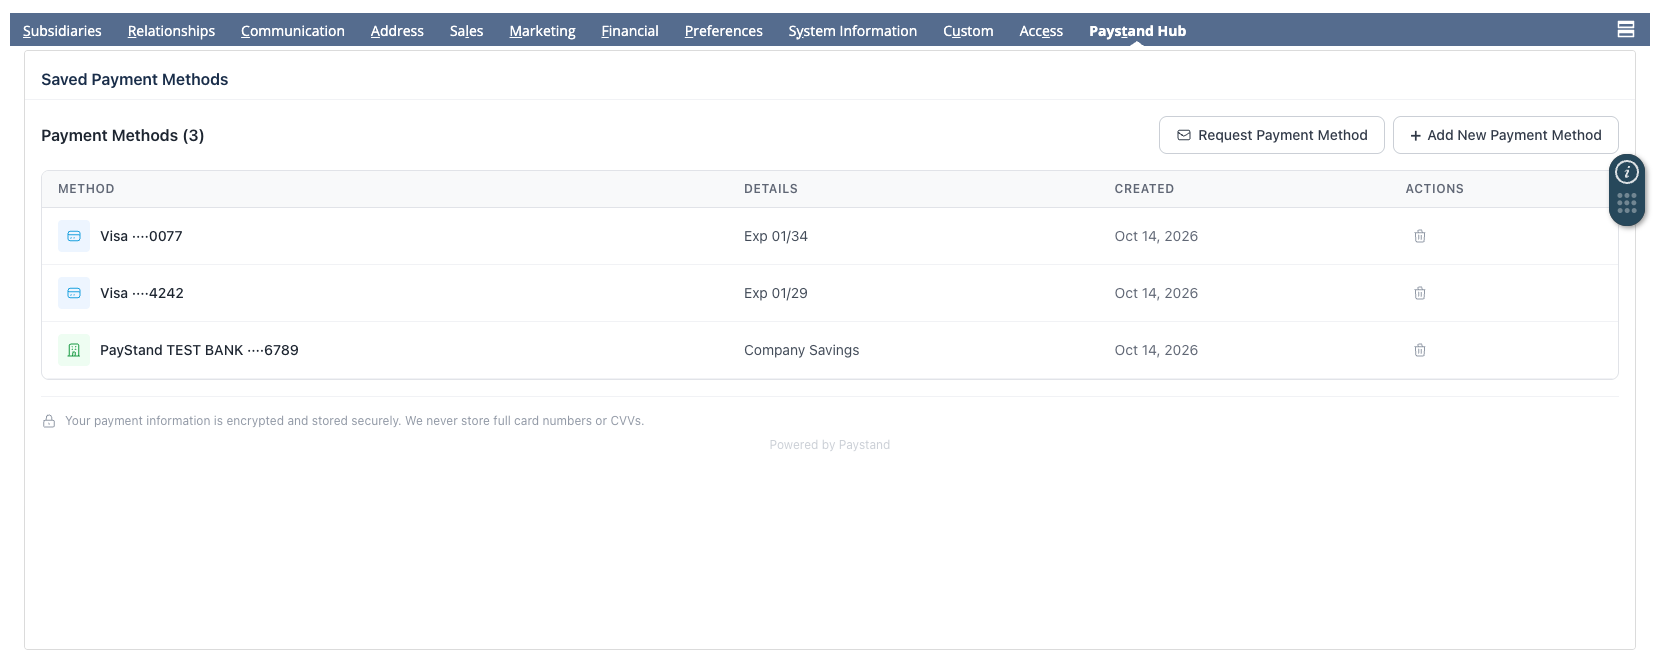Delete the PayStand TEST BANK method
The height and width of the screenshot is (669, 1658).
[x=1419, y=350]
